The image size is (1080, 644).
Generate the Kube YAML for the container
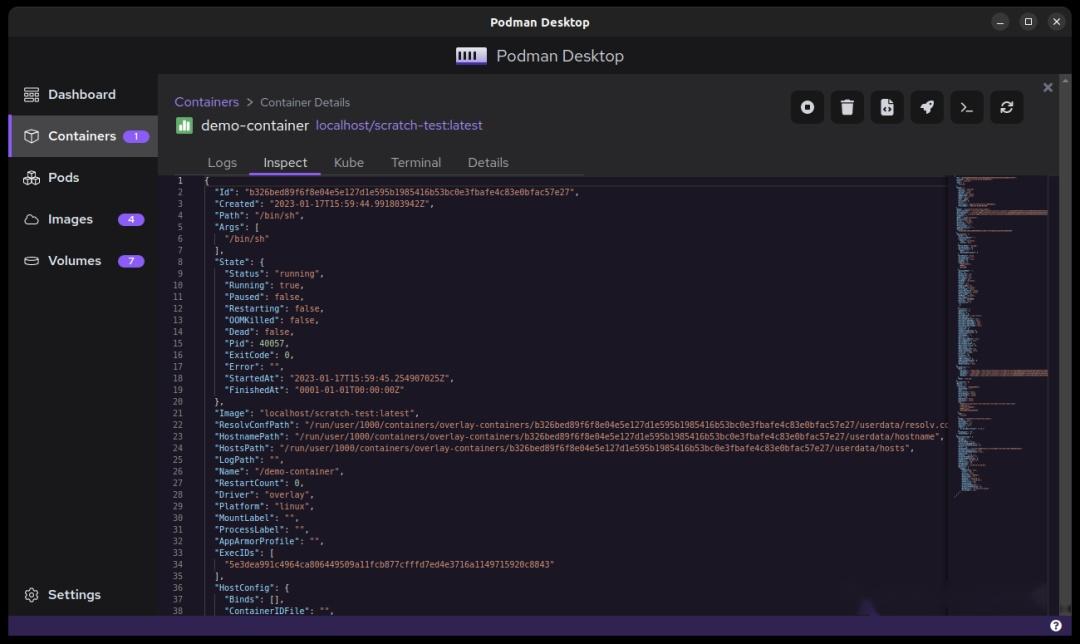pyautogui.click(x=887, y=107)
